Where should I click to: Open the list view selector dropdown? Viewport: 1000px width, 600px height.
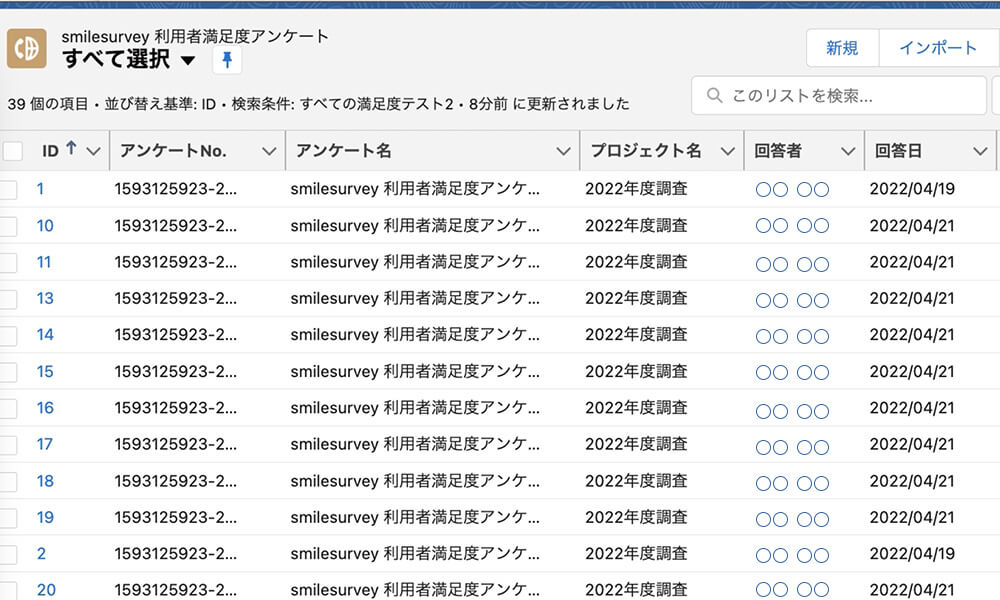click(188, 61)
